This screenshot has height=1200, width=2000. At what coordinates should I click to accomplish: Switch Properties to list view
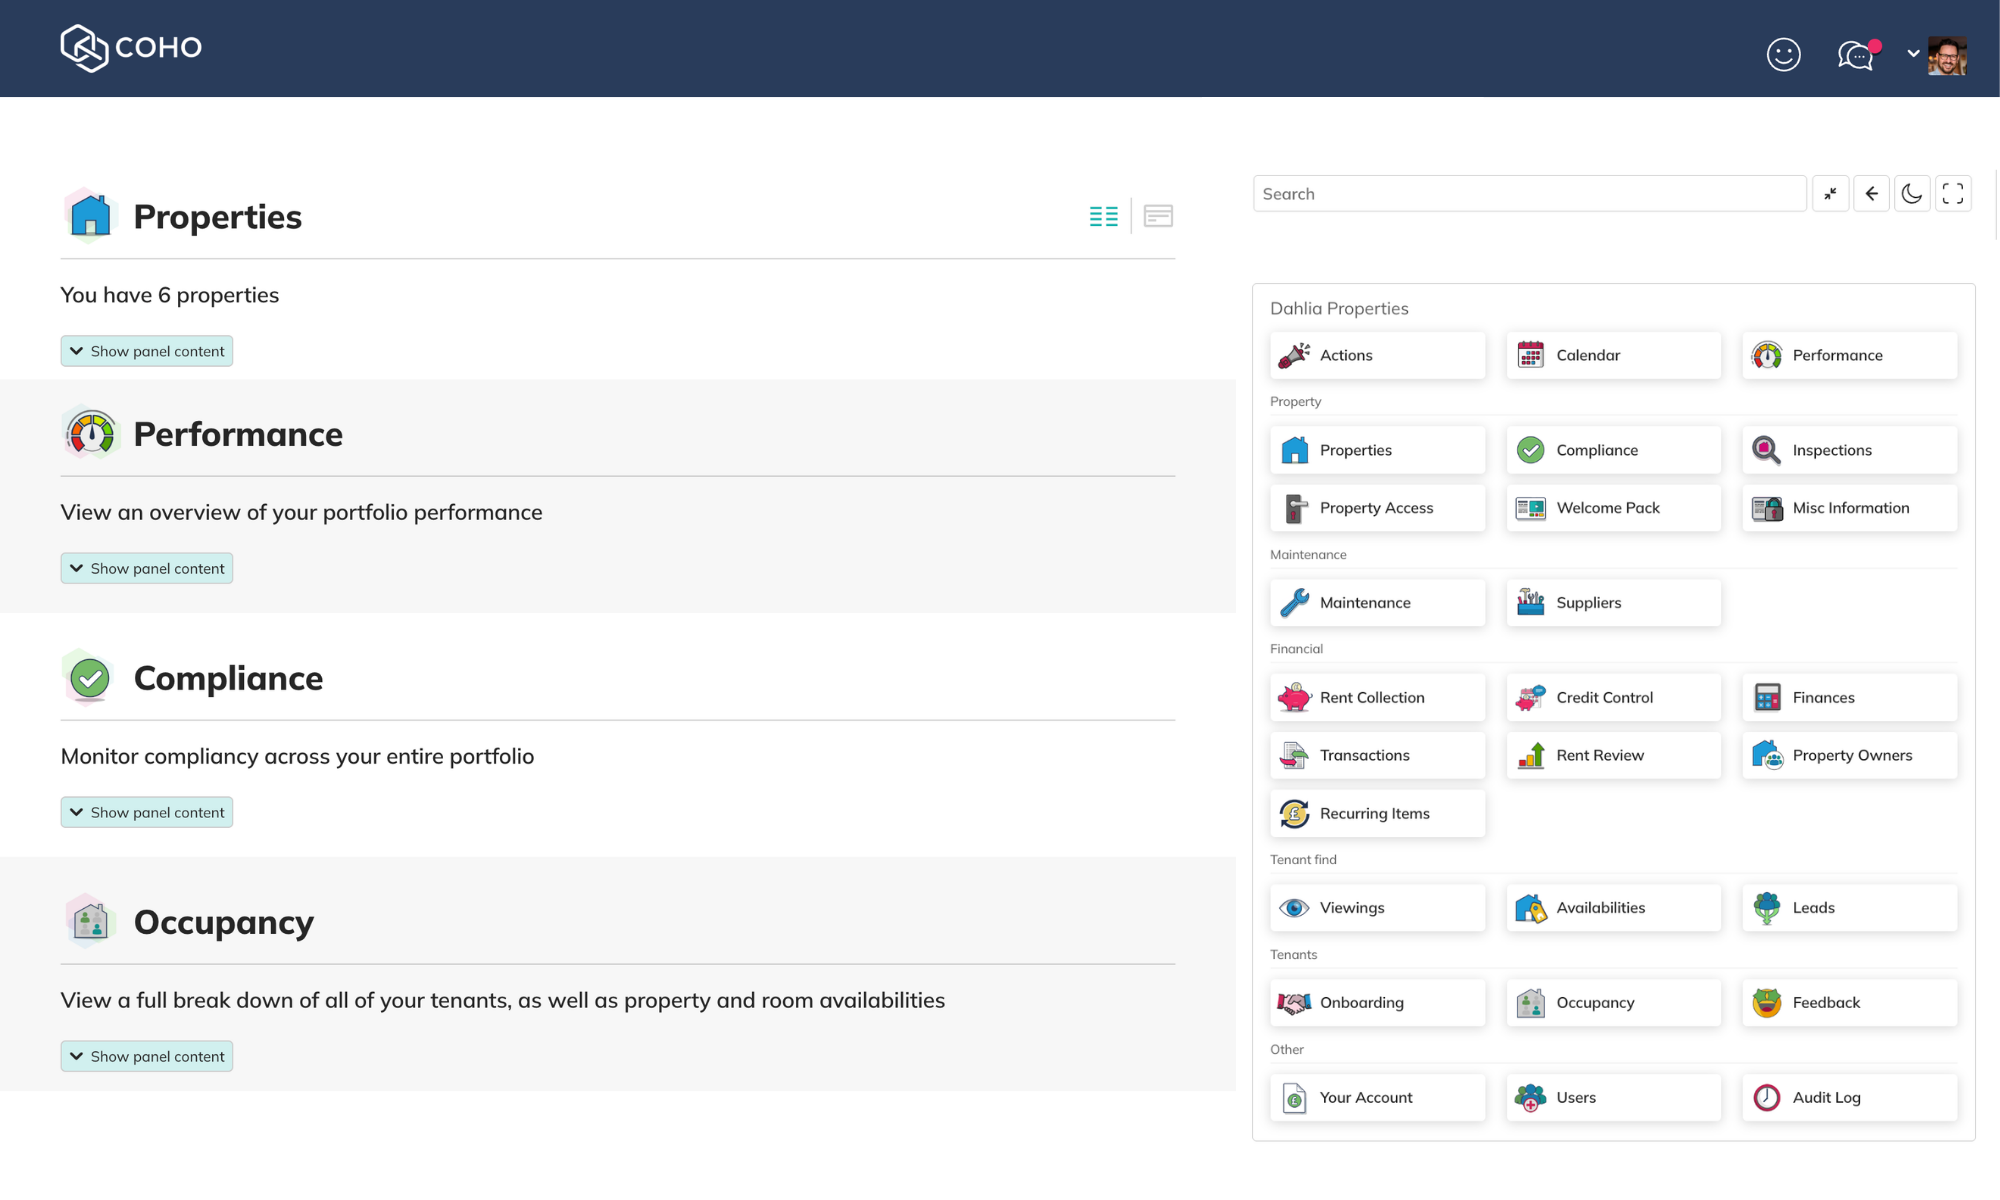click(x=1103, y=215)
